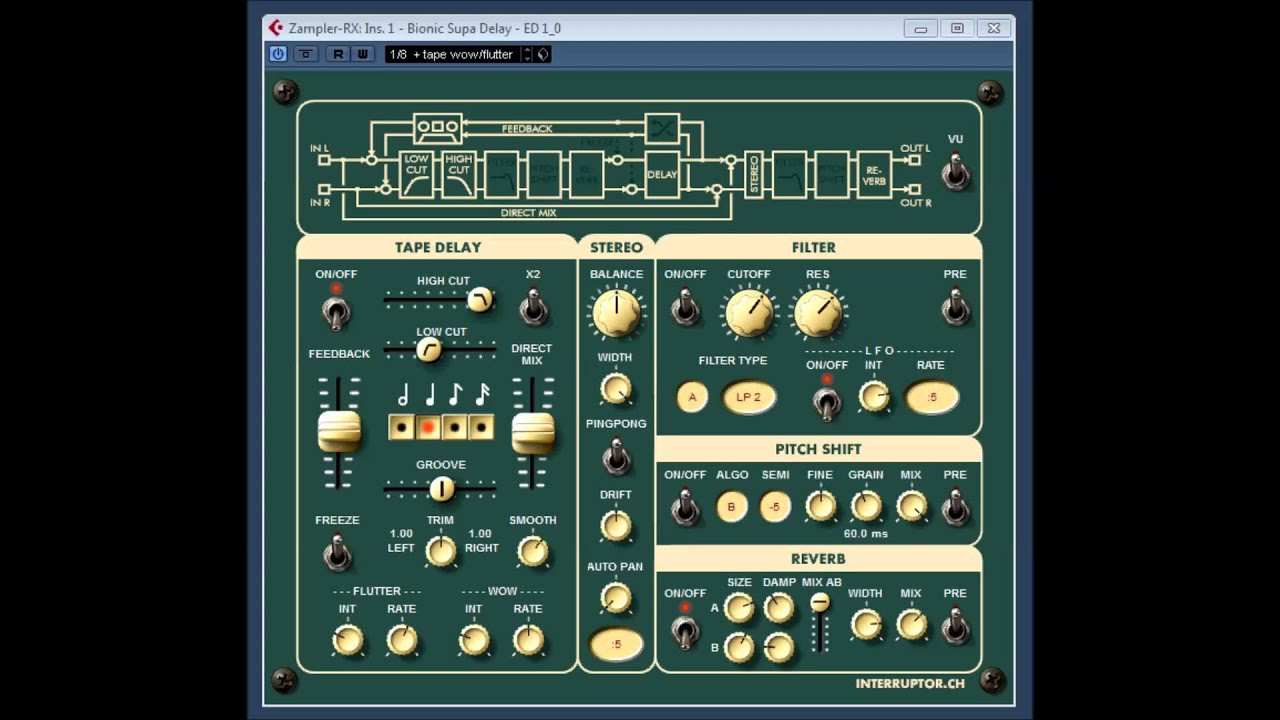Click the Reverb SIZE A knob
The width and height of the screenshot is (1280, 720).
pyautogui.click(x=739, y=607)
